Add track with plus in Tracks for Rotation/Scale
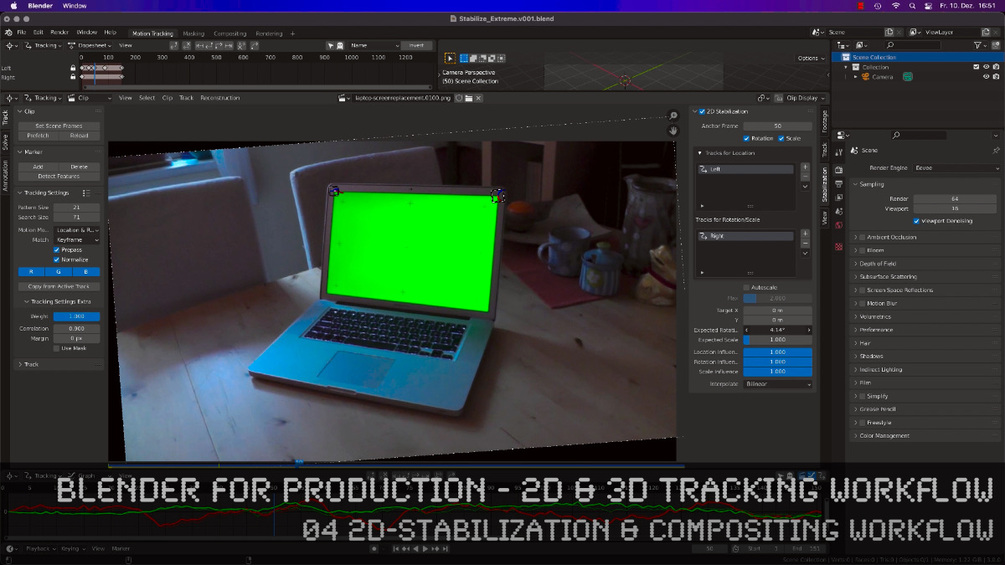1005x565 pixels. pyautogui.click(x=805, y=234)
